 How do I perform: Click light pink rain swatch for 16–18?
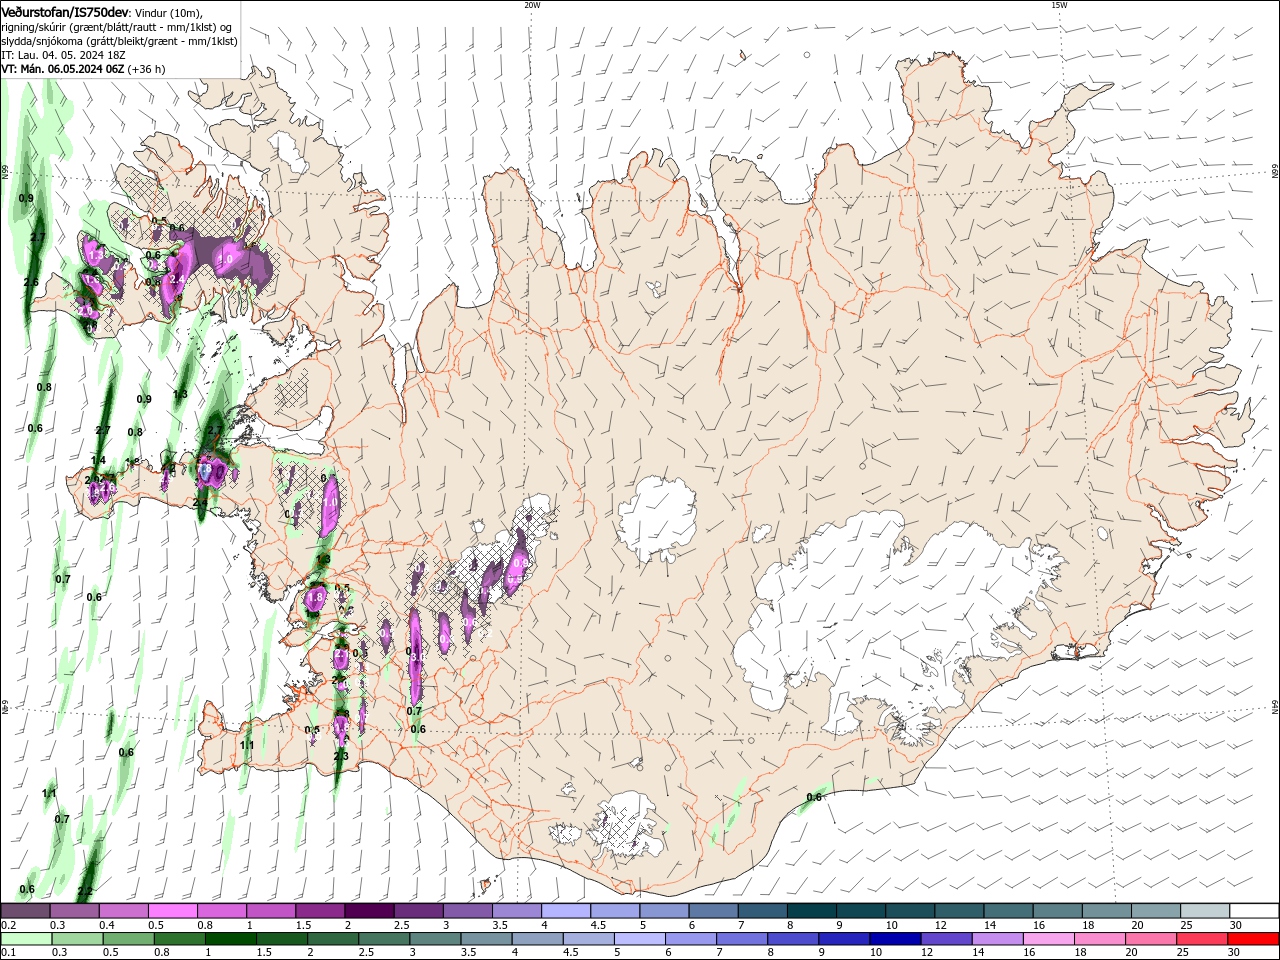tap(1047, 939)
